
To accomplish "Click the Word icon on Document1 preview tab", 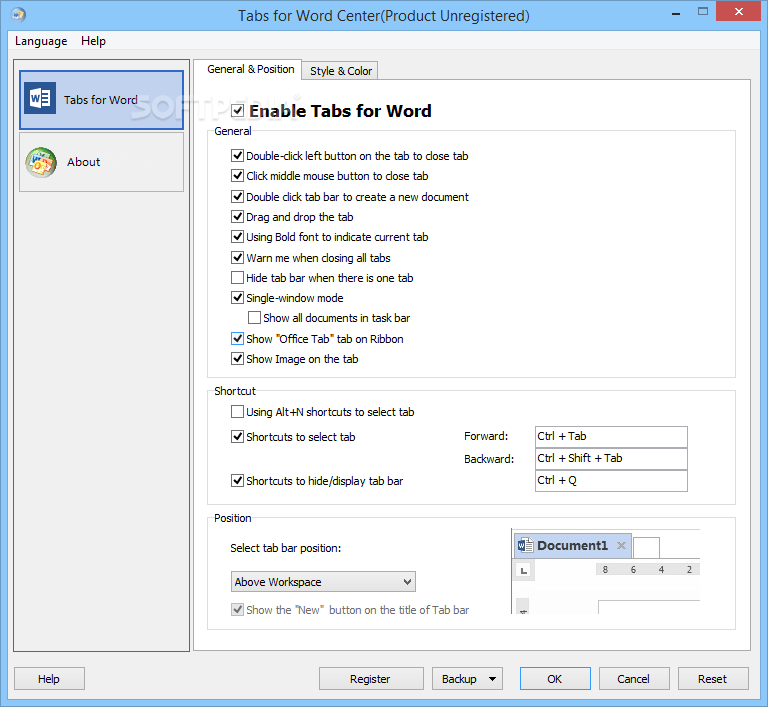I will [526, 545].
